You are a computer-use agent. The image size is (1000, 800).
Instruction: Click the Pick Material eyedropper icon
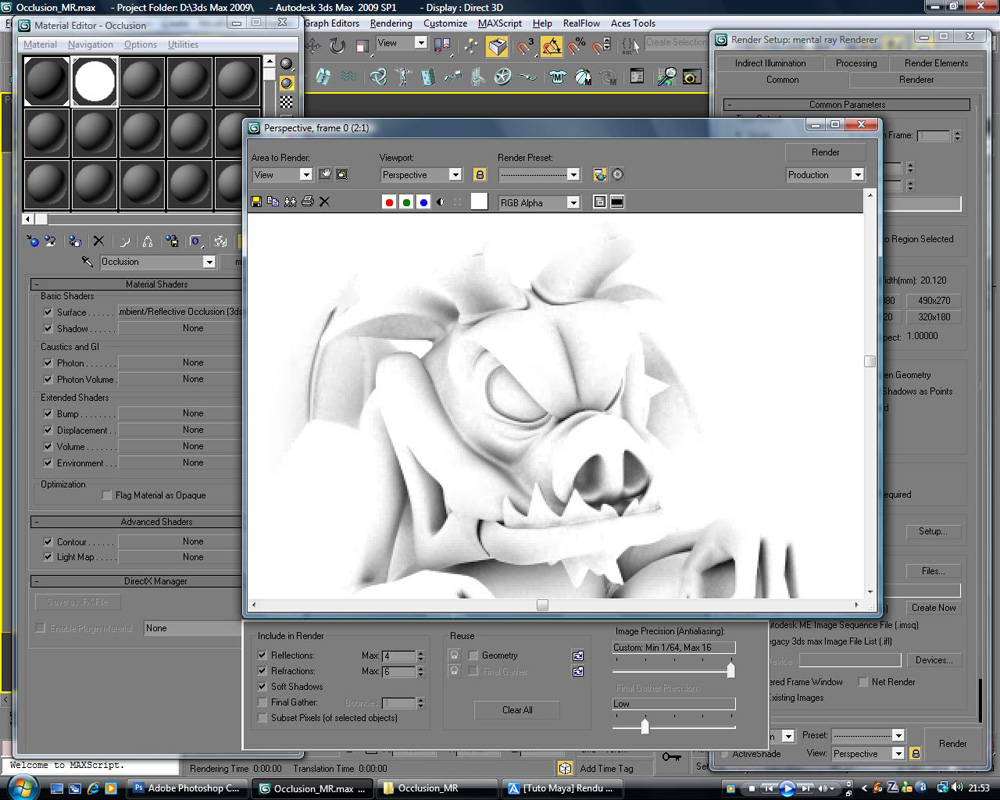pos(87,261)
